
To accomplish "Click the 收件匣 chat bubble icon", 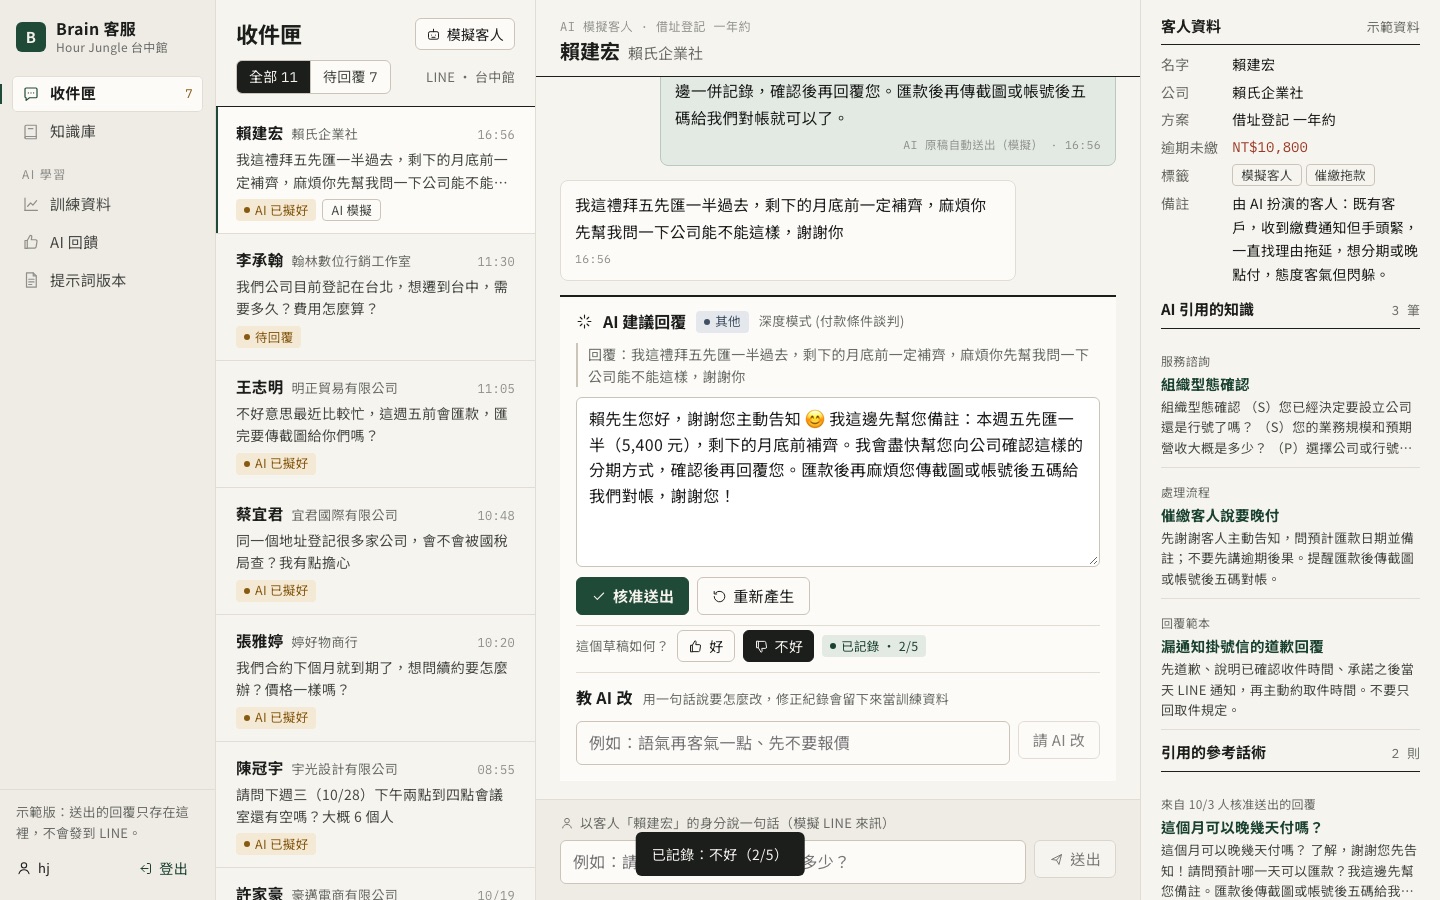I will [x=31, y=93].
